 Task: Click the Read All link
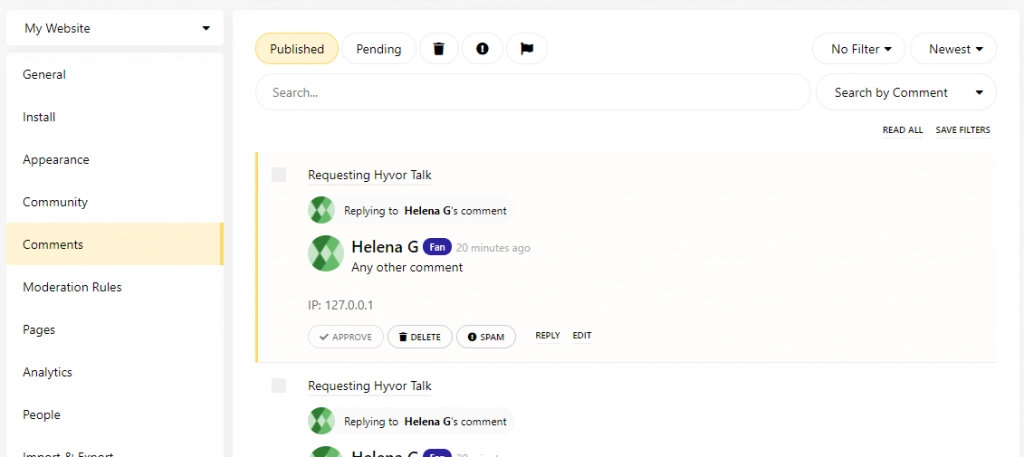(903, 130)
